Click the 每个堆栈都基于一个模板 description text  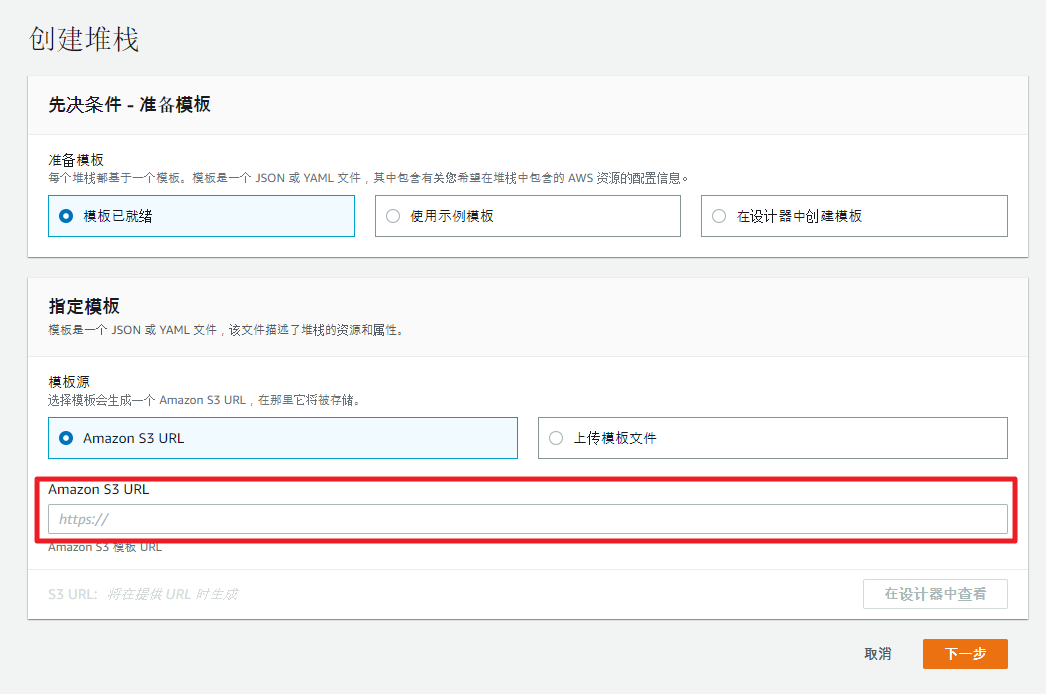tap(368, 178)
